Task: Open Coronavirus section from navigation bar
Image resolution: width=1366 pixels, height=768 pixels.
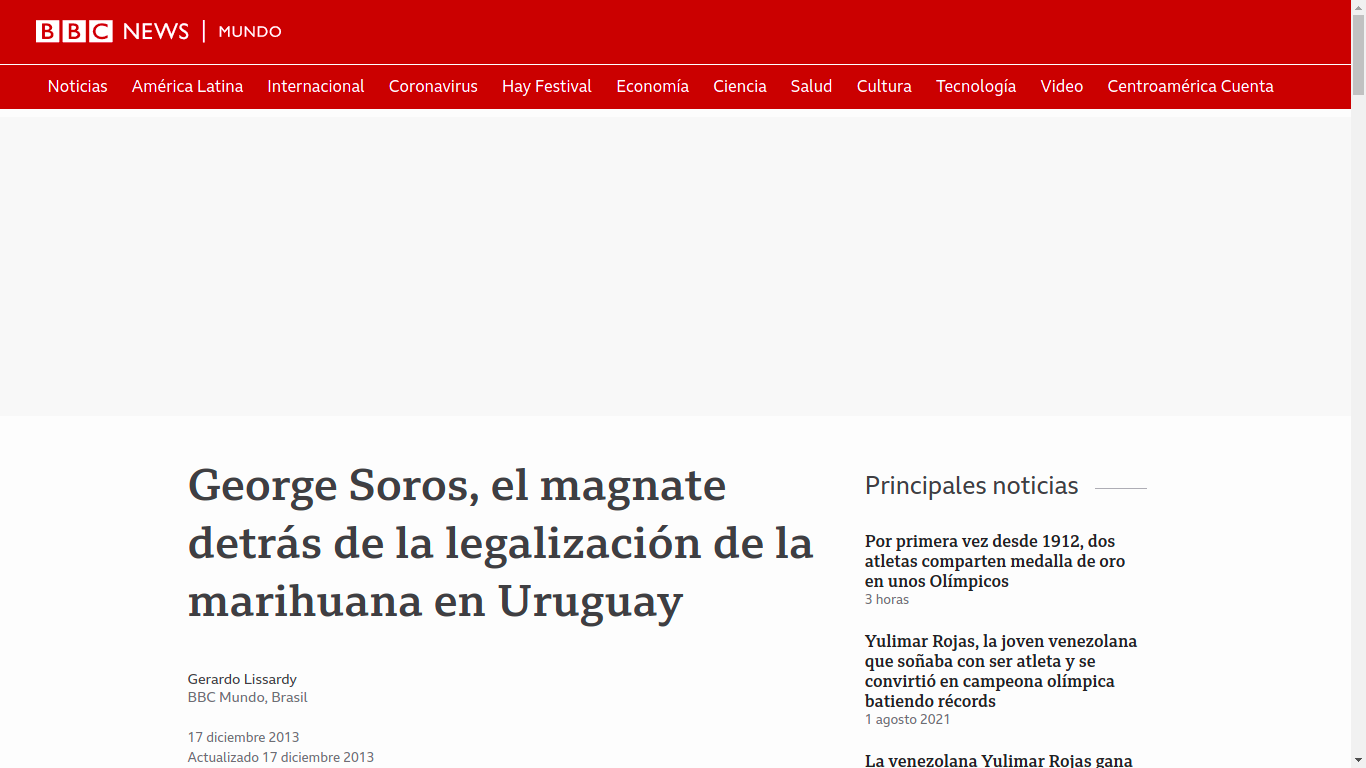Action: (433, 87)
